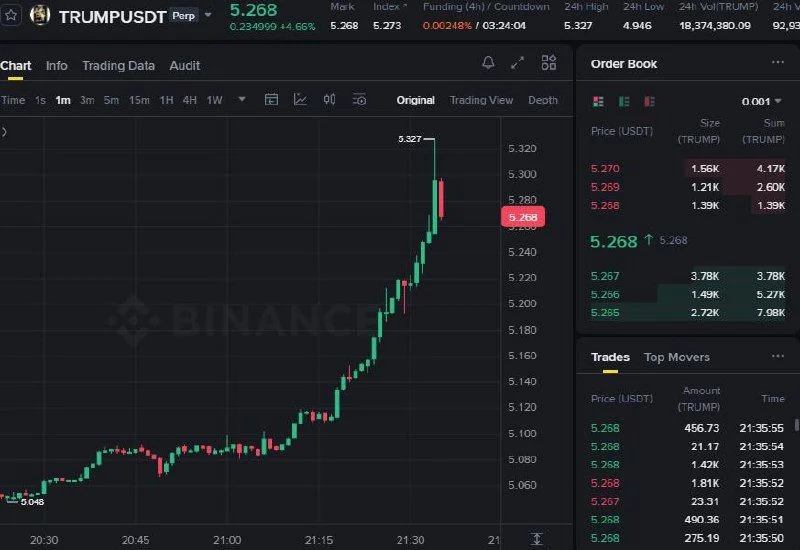Switch to the Trades tab
The height and width of the screenshot is (550, 800).
point(610,357)
